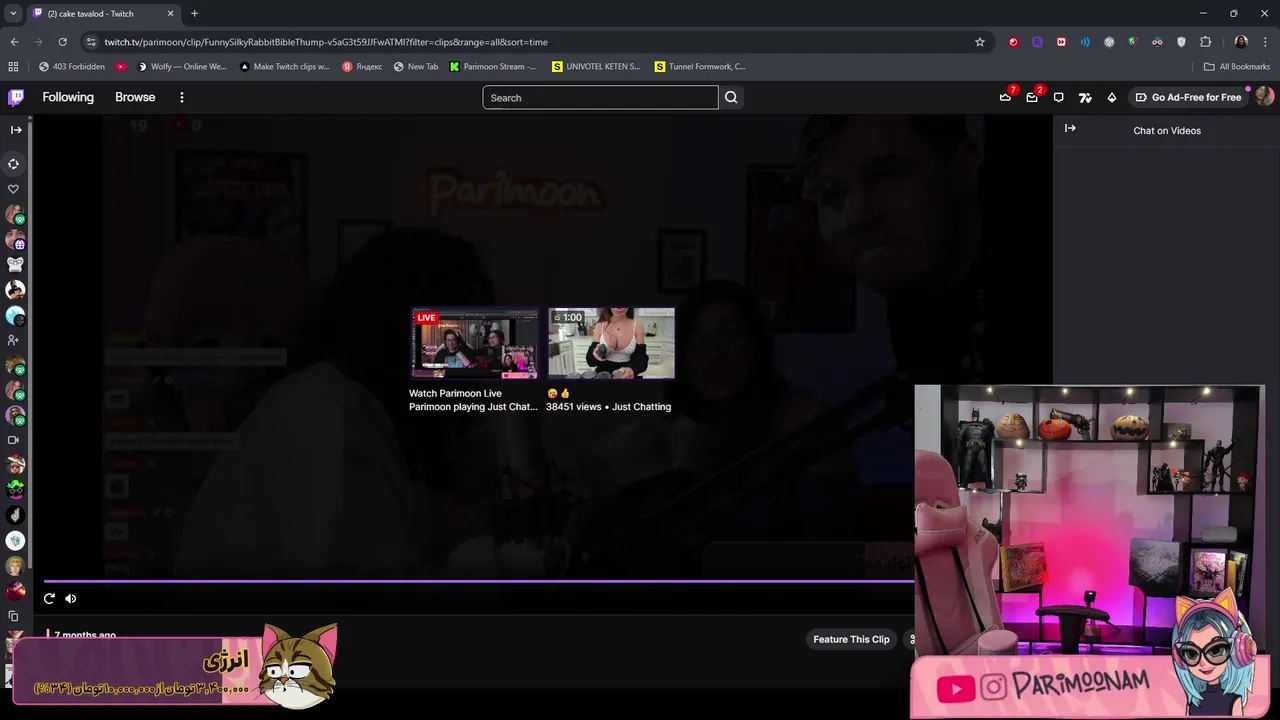Click 38451 views Just Chatting text
The image size is (1280, 720).
coord(608,407)
